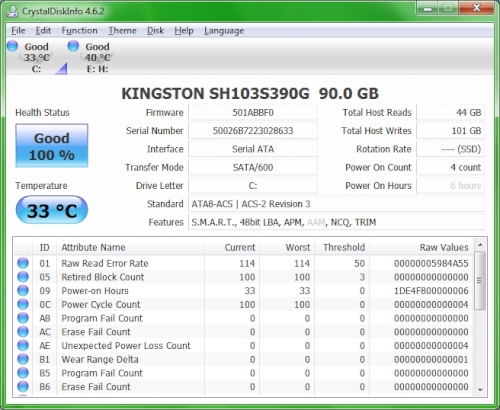This screenshot has height=410, width=500.
Task: Click the Total Host Reads value 44 GB
Action: tap(450, 113)
